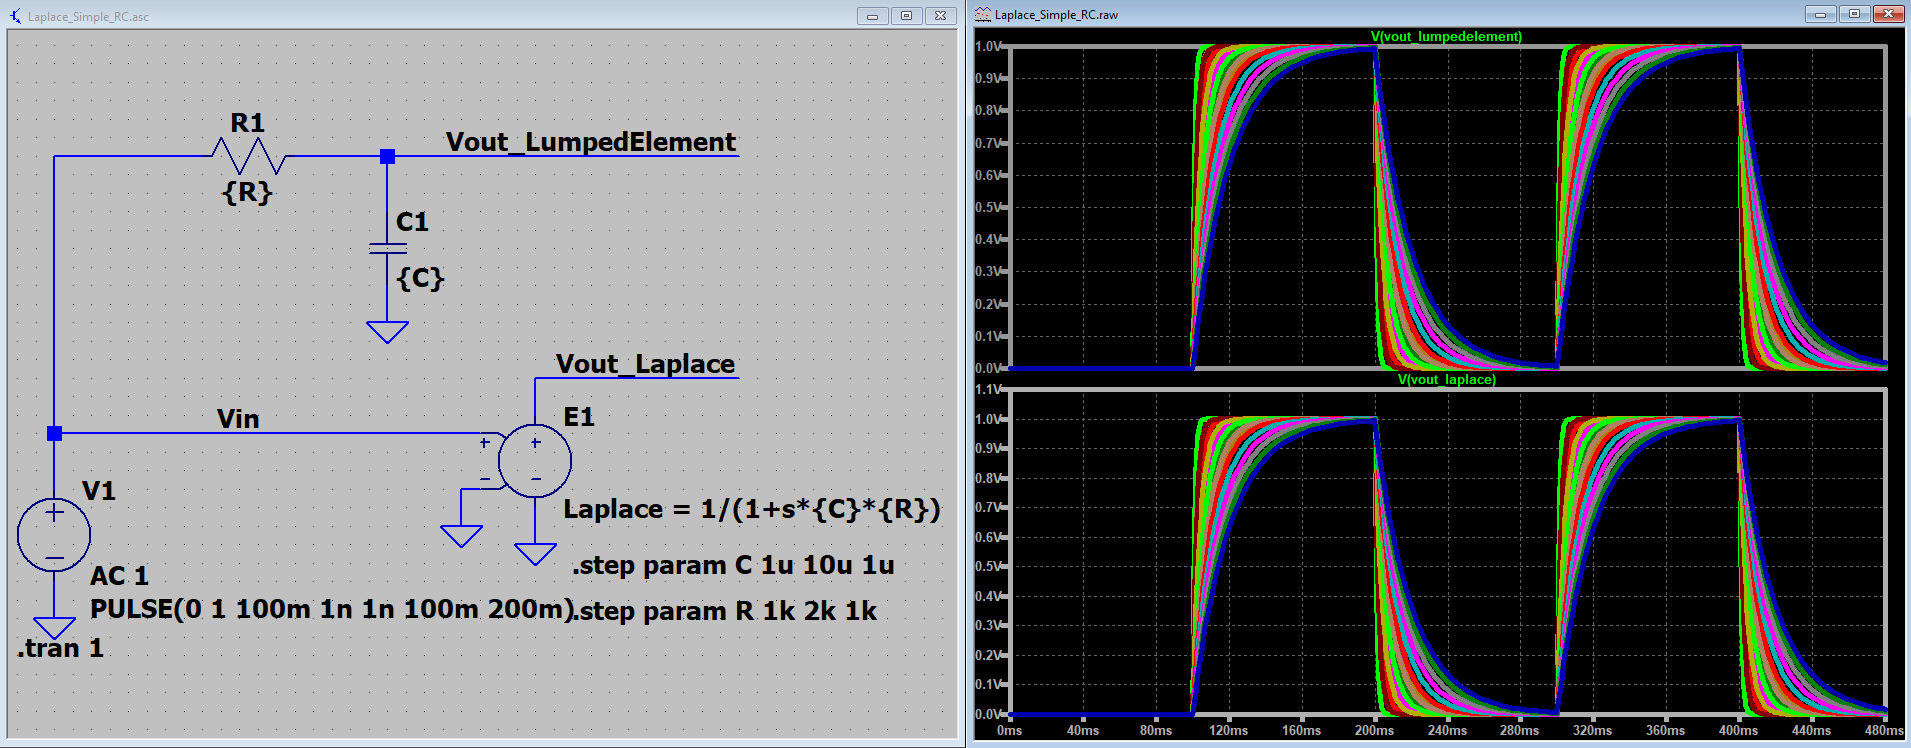The image size is (1911, 748).
Task: Select the Vout_Laplace net label
Action: (645, 364)
